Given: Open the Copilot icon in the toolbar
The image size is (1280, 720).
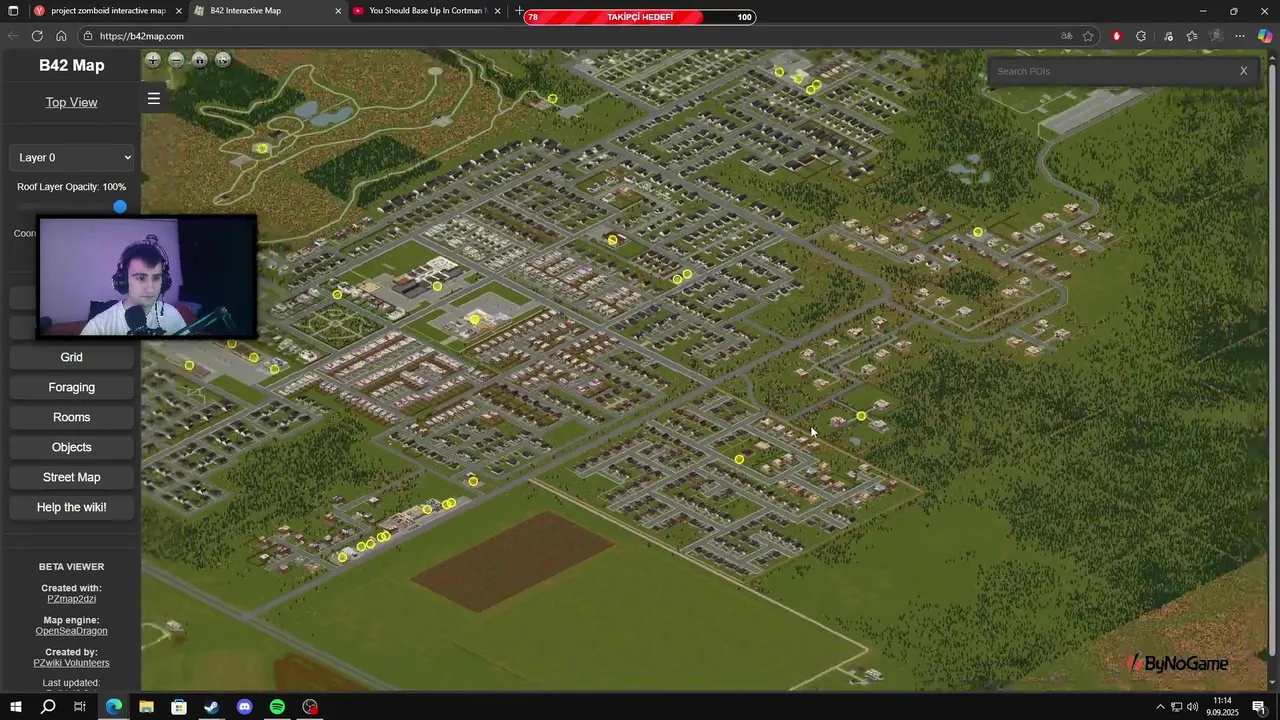Looking at the screenshot, I should [x=1265, y=36].
